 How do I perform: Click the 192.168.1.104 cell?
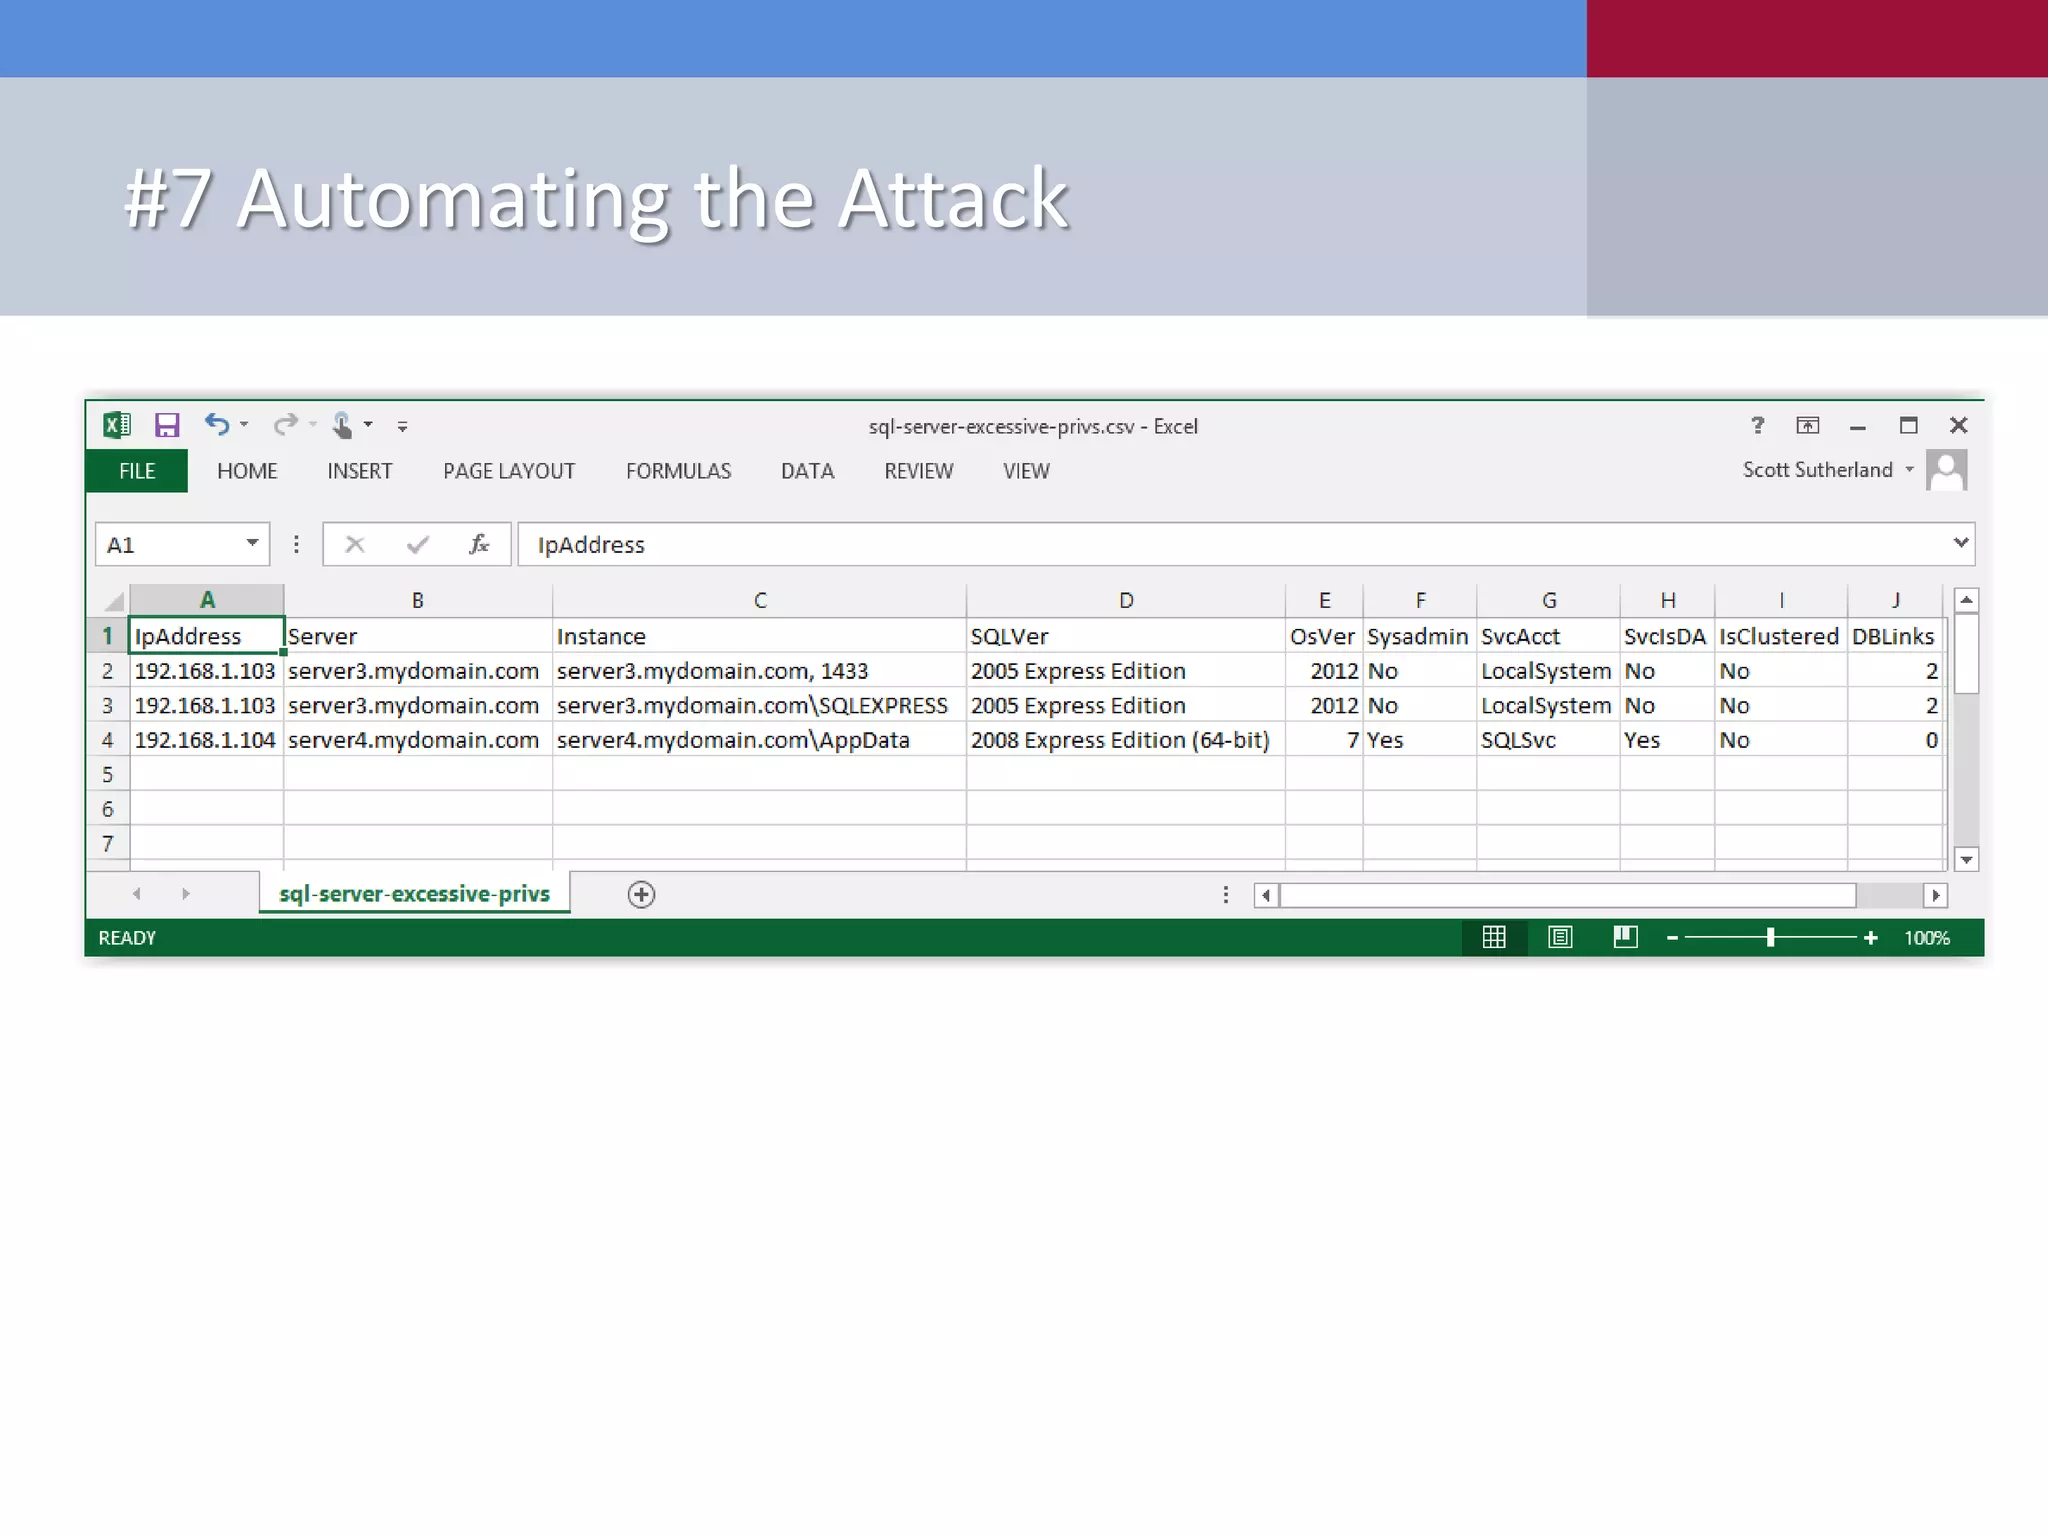(206, 740)
